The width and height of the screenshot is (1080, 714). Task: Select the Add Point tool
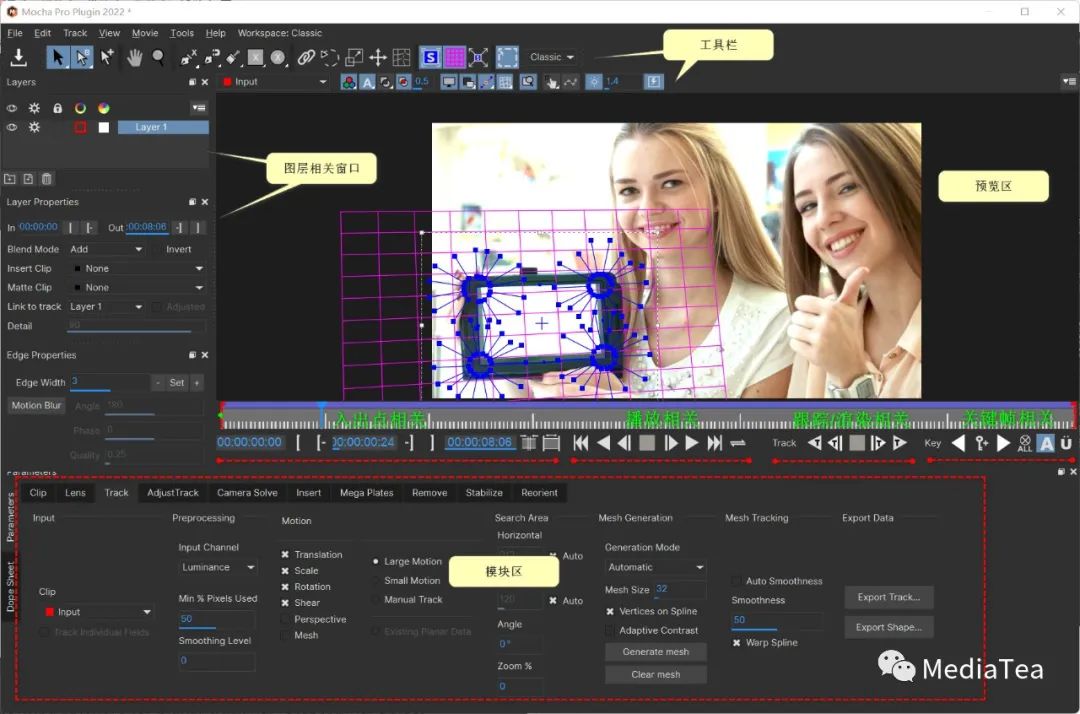(x=107, y=57)
